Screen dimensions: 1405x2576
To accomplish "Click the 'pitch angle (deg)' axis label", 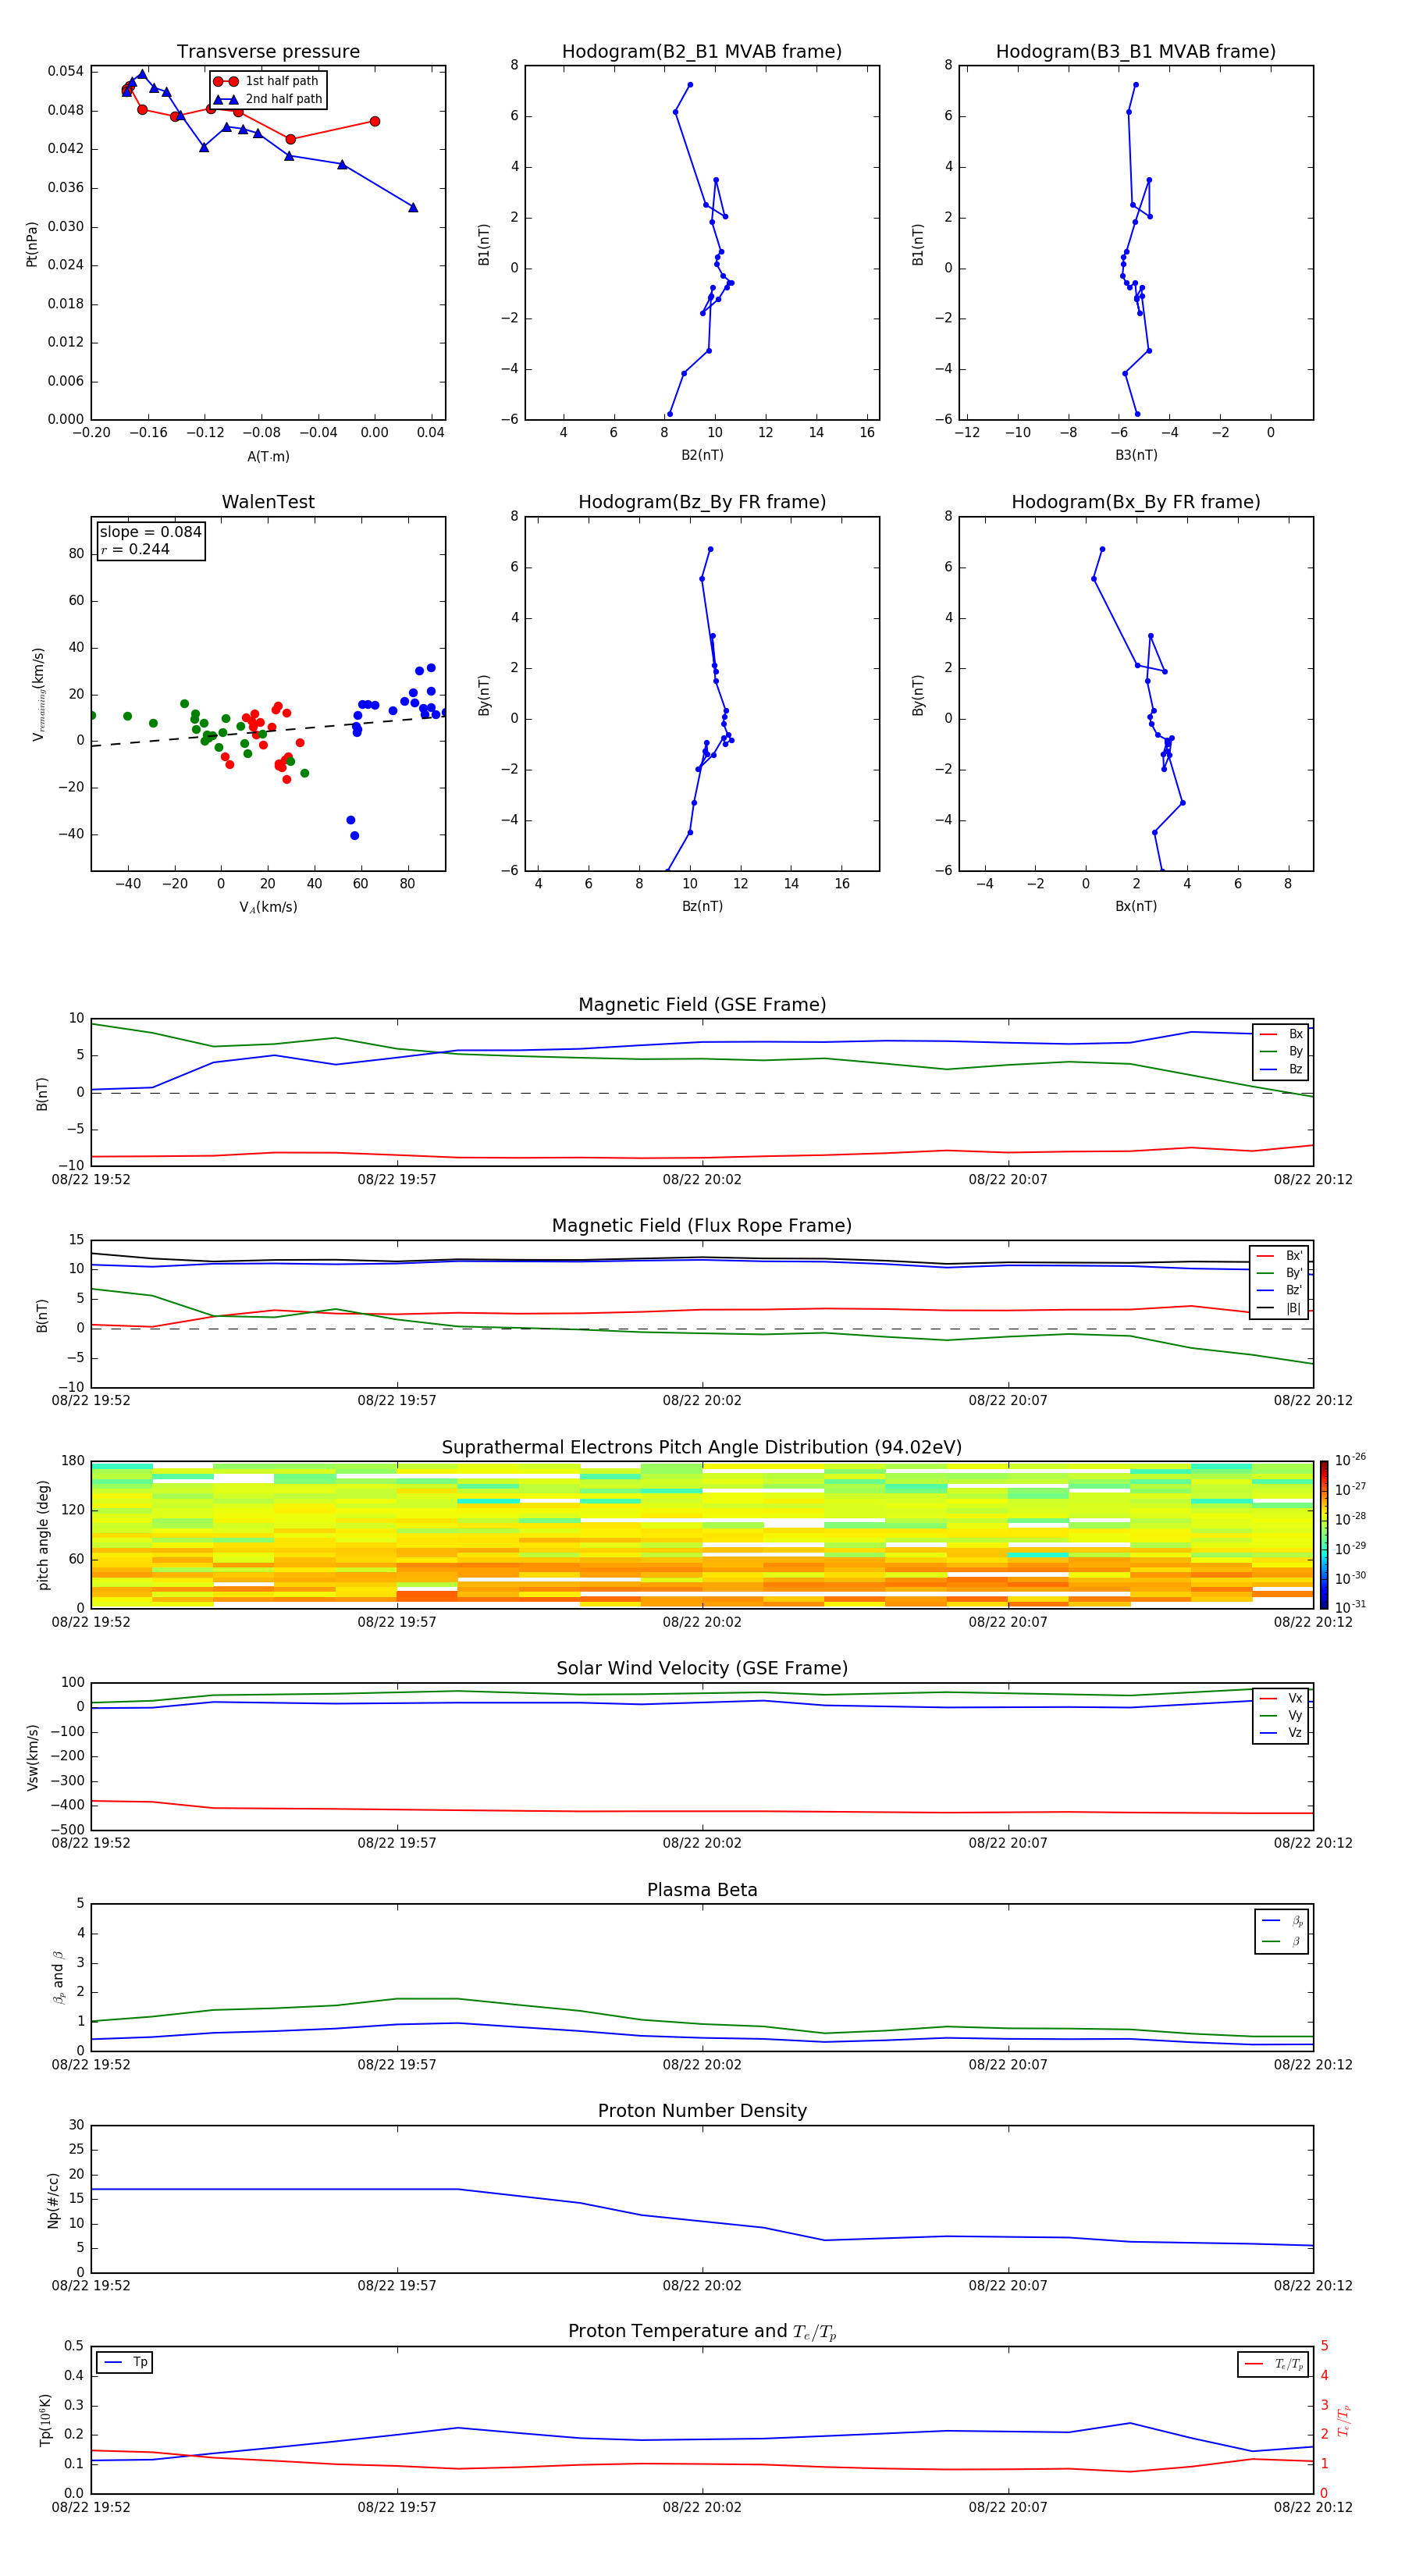I will [43, 1535].
